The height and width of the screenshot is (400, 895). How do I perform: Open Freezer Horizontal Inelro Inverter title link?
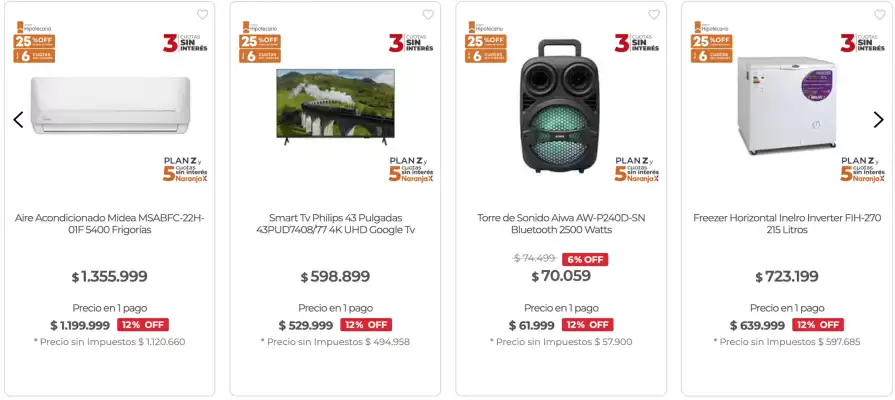(x=787, y=223)
